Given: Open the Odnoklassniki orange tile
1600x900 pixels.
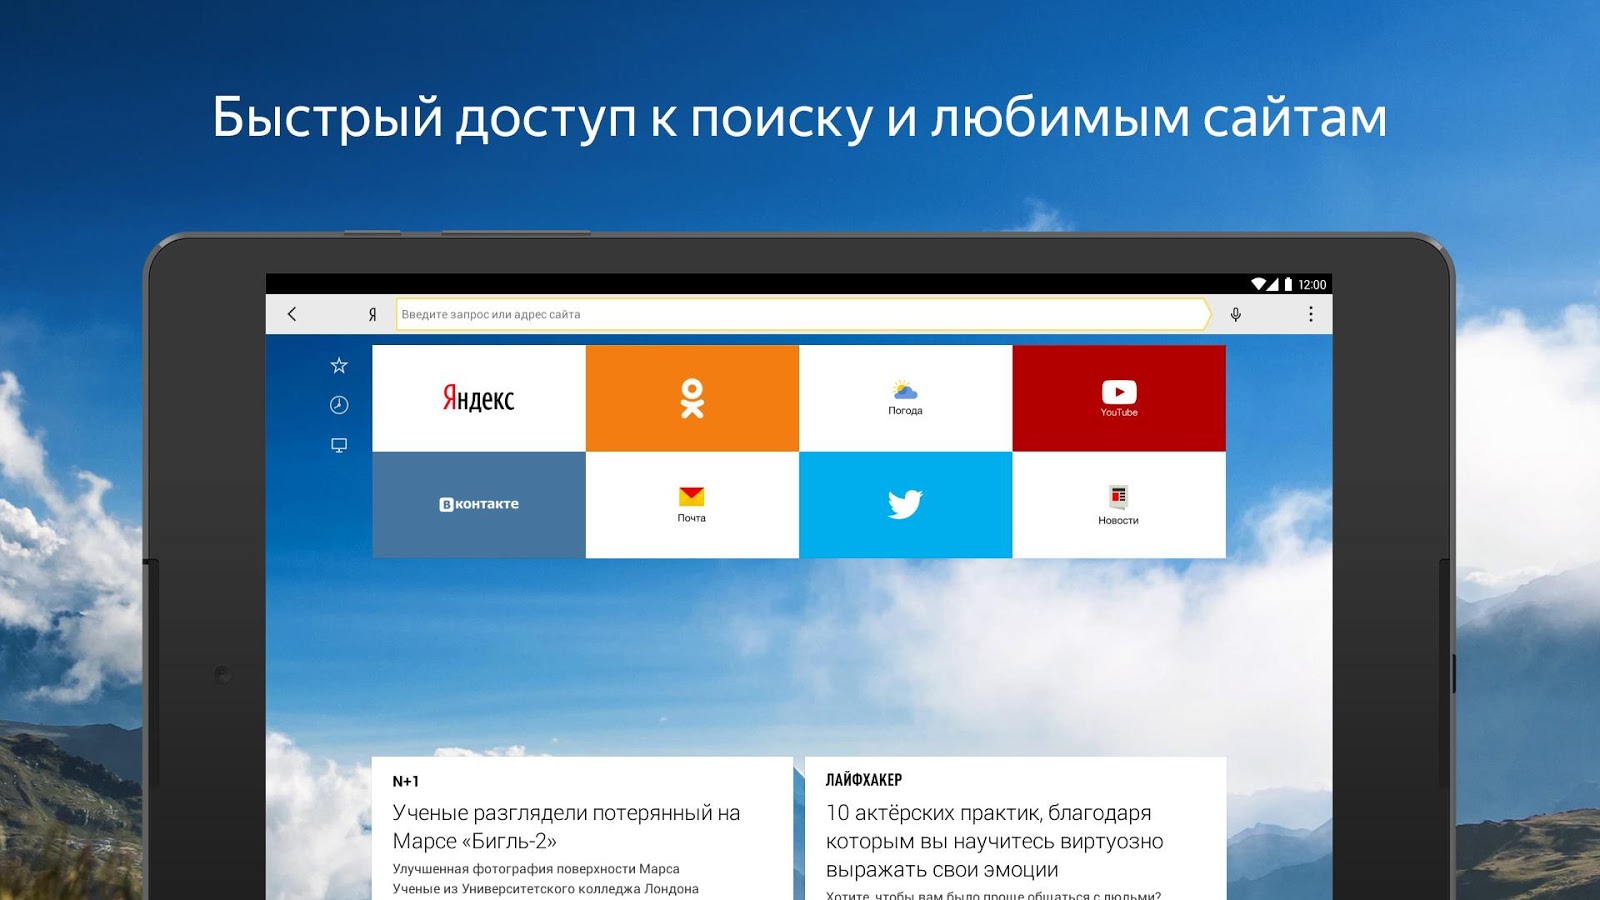Looking at the screenshot, I should tap(692, 398).
